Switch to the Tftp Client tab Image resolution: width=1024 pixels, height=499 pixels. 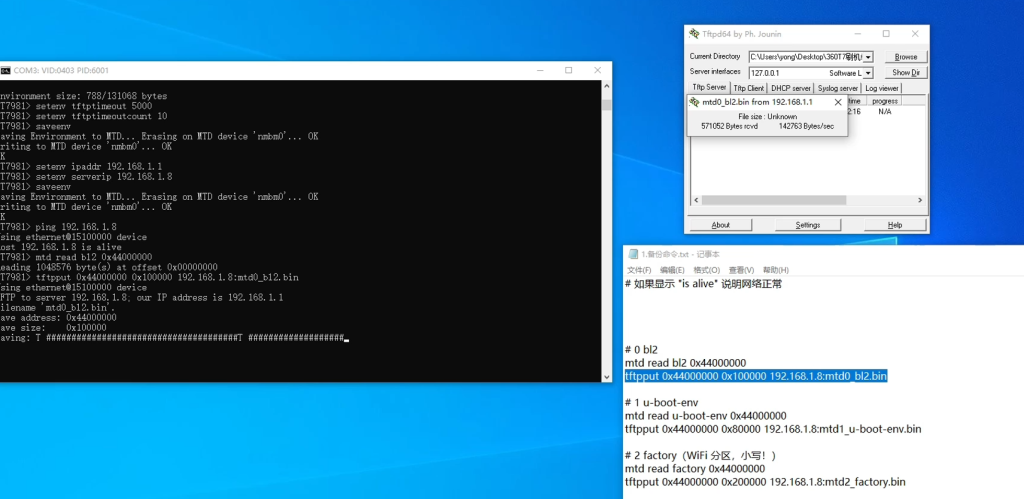pos(749,88)
